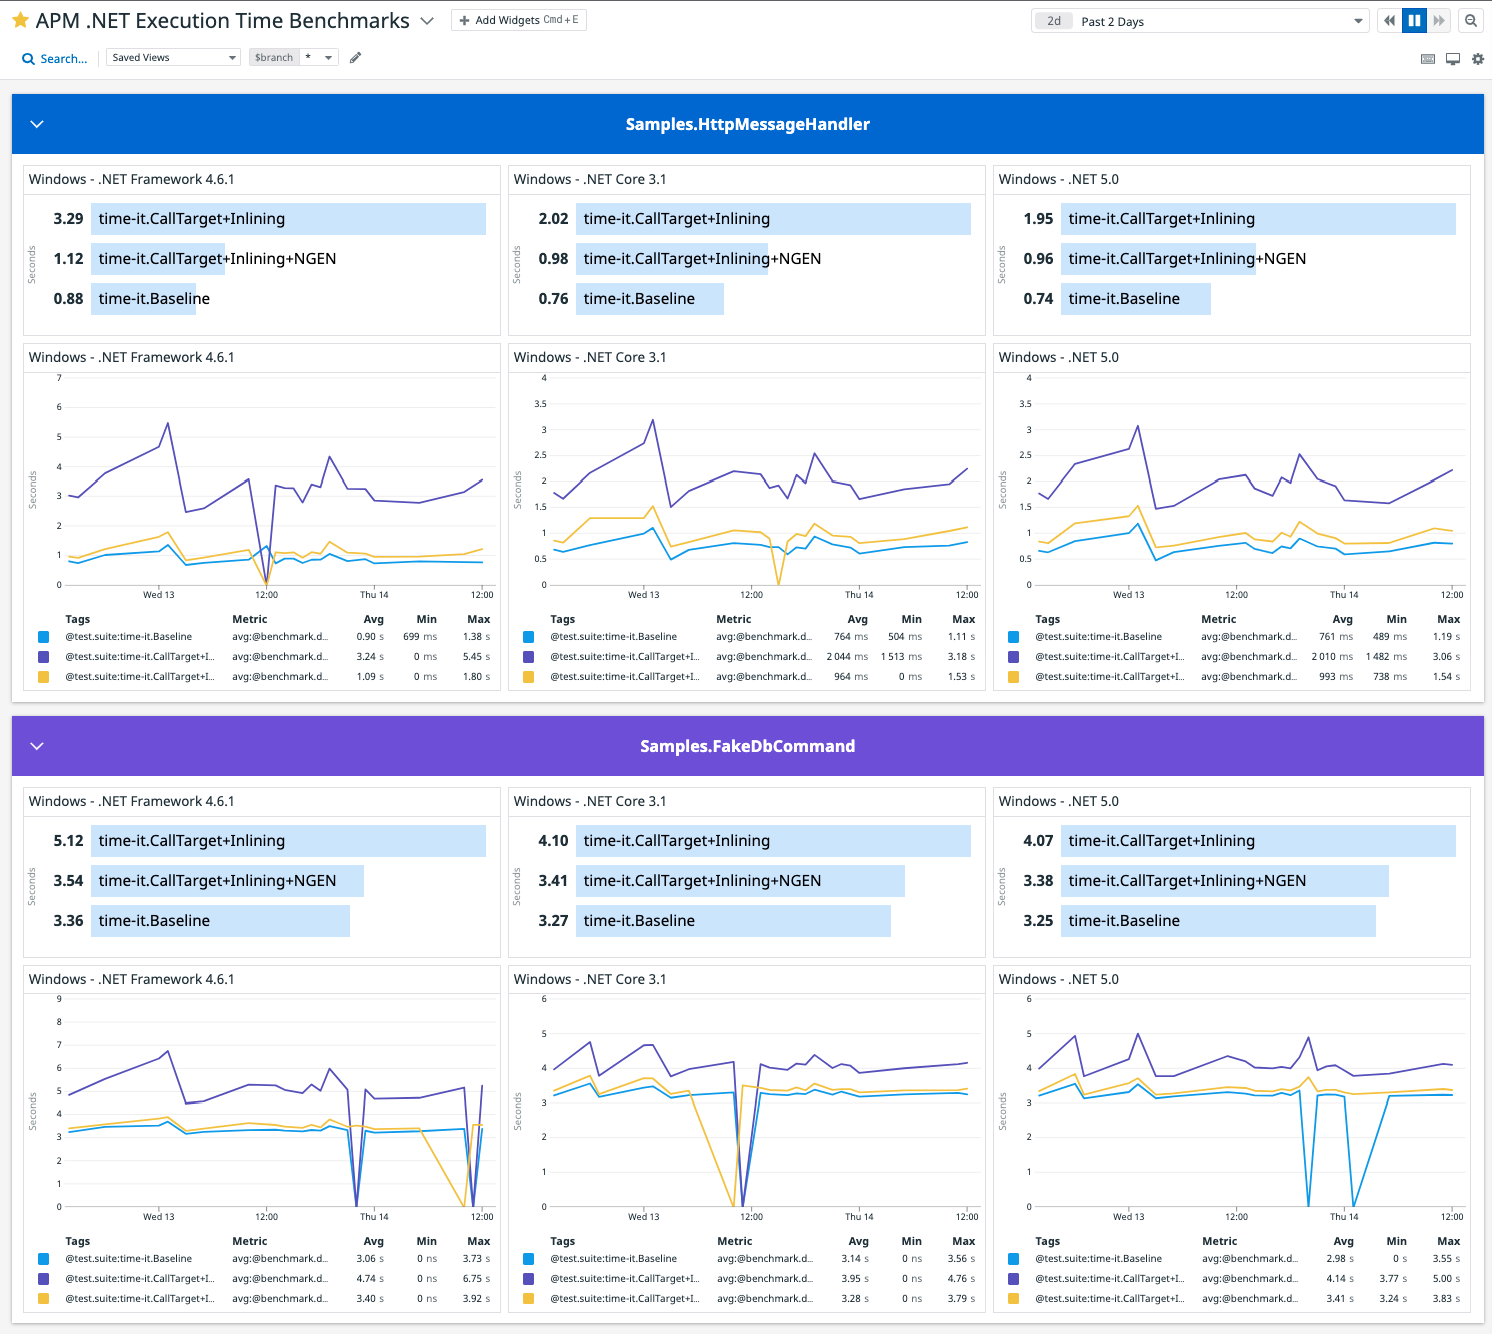The height and width of the screenshot is (1334, 1492).
Task: Select the 3.25 time-it.Baseline bar
Action: pos(1218,921)
